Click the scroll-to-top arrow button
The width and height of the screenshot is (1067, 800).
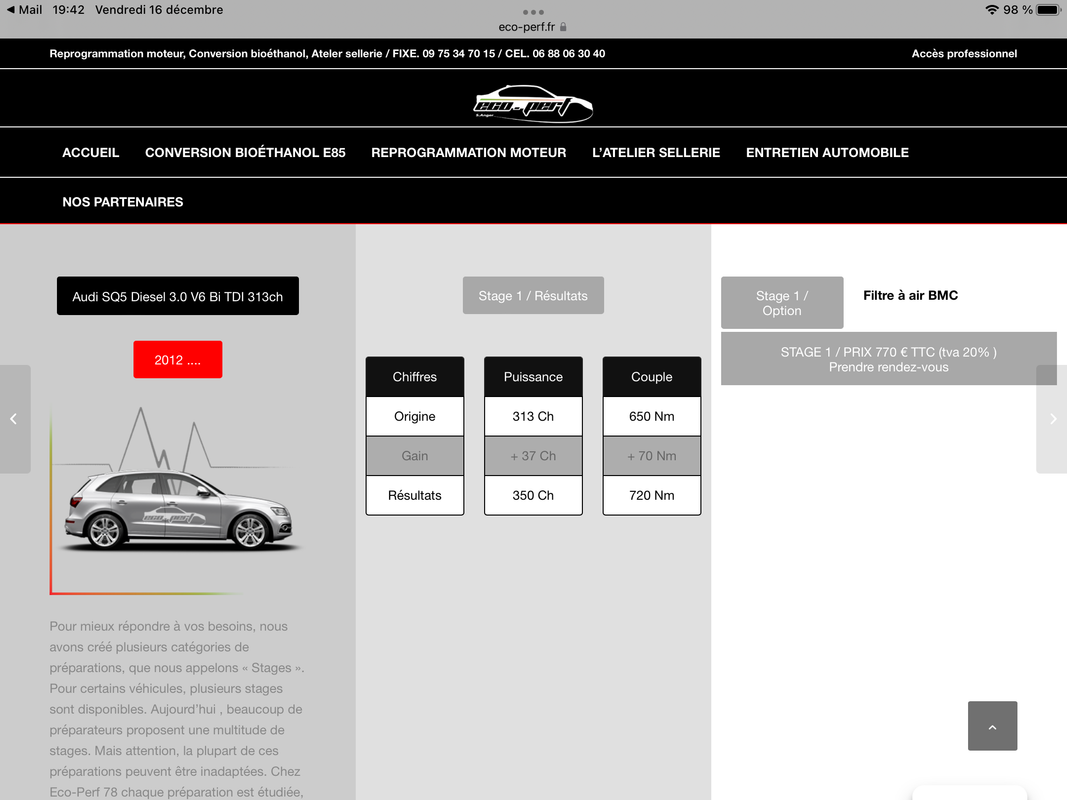992,726
